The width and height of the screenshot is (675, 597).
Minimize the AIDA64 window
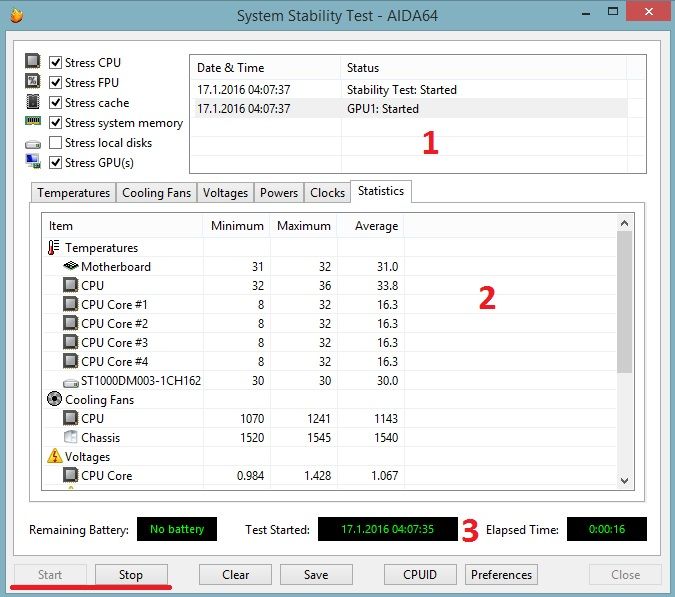pyautogui.click(x=586, y=12)
